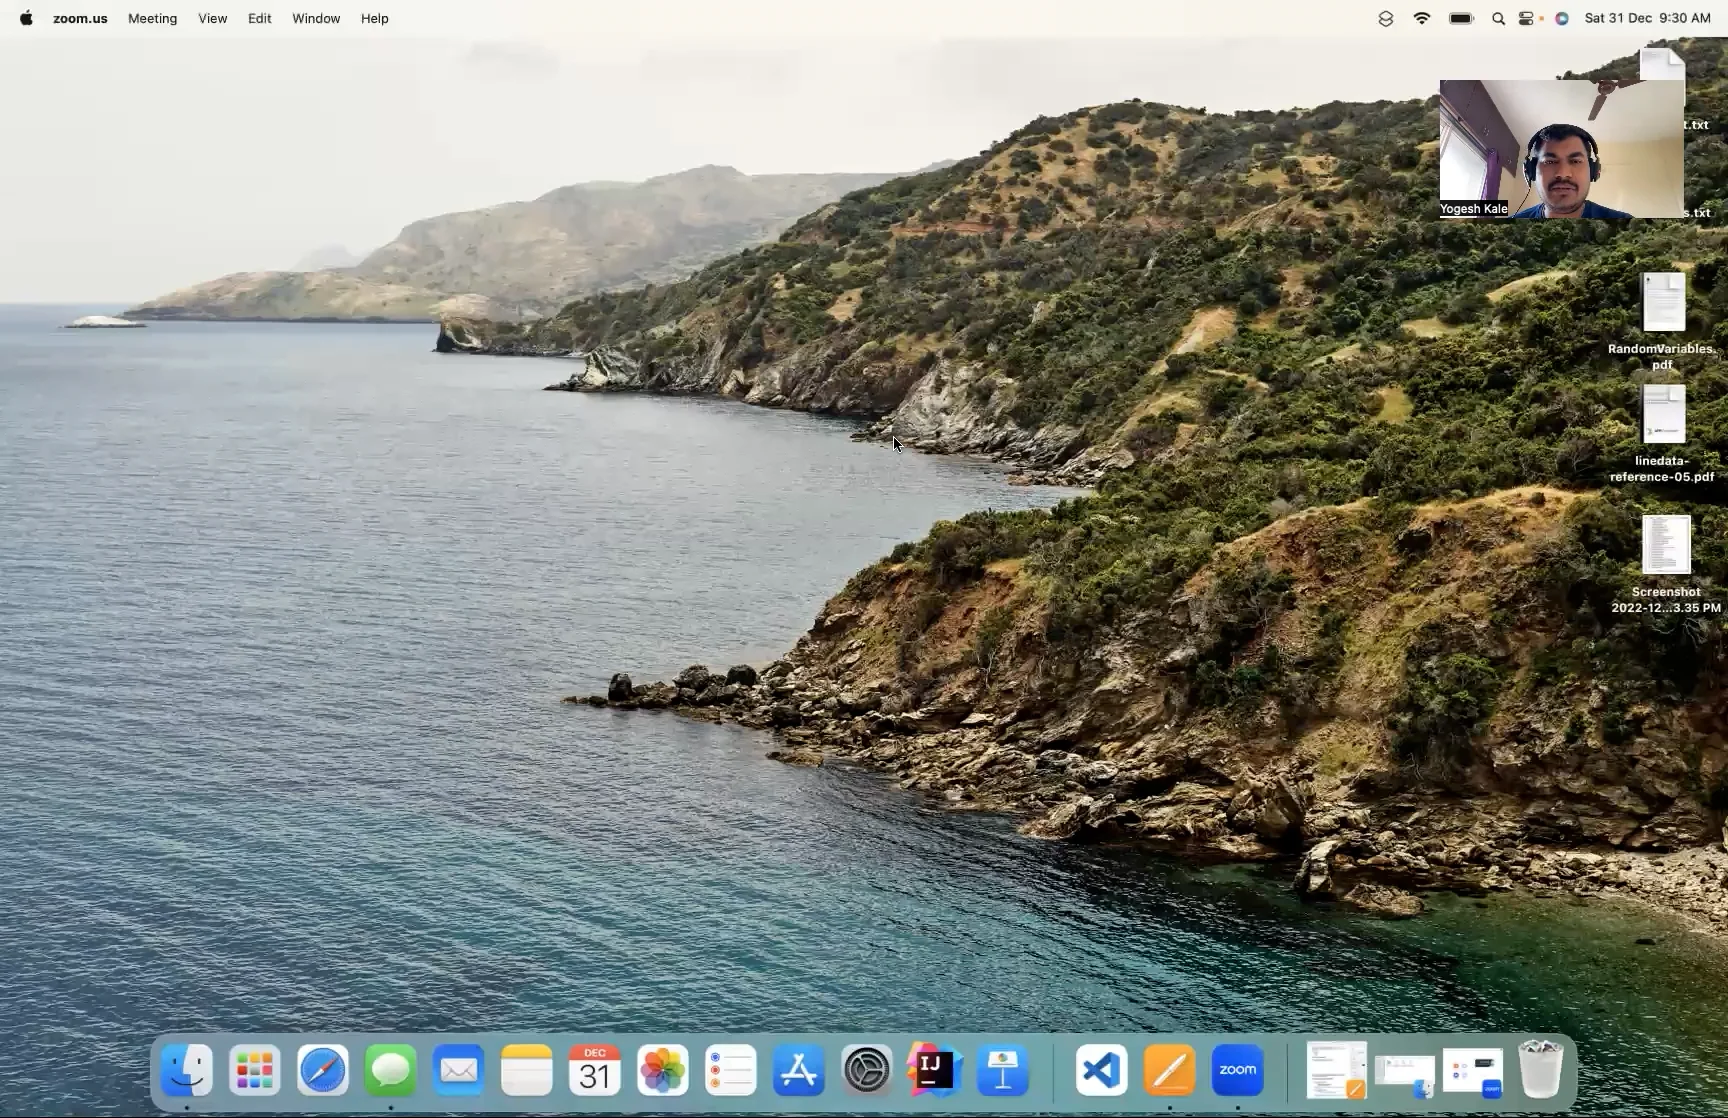Open the Apple menu

coord(26,18)
